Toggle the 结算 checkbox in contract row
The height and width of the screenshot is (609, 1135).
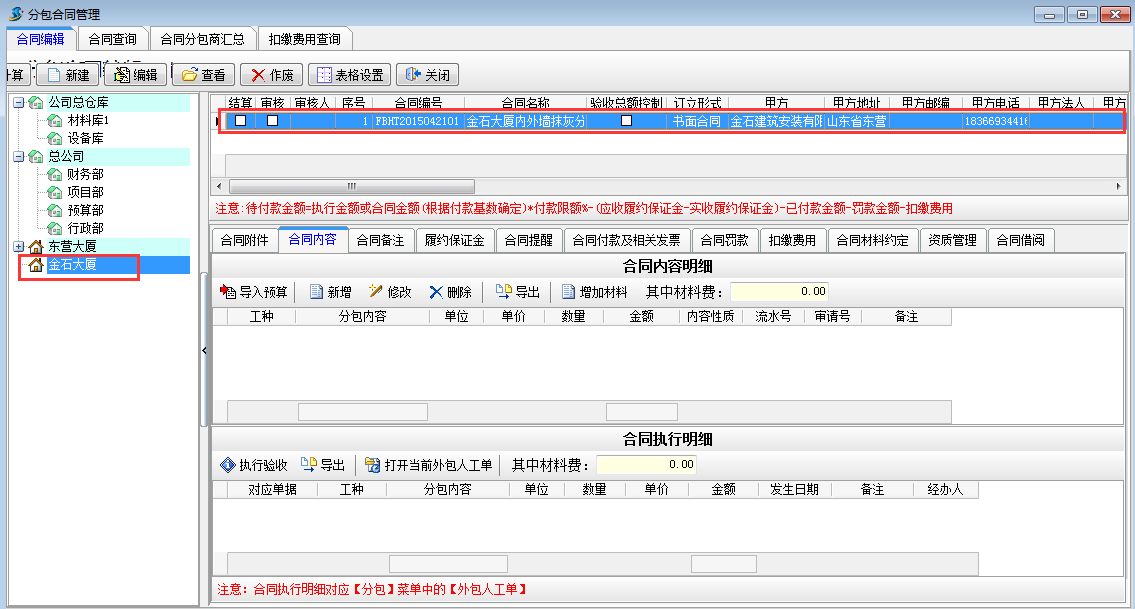[x=240, y=121]
